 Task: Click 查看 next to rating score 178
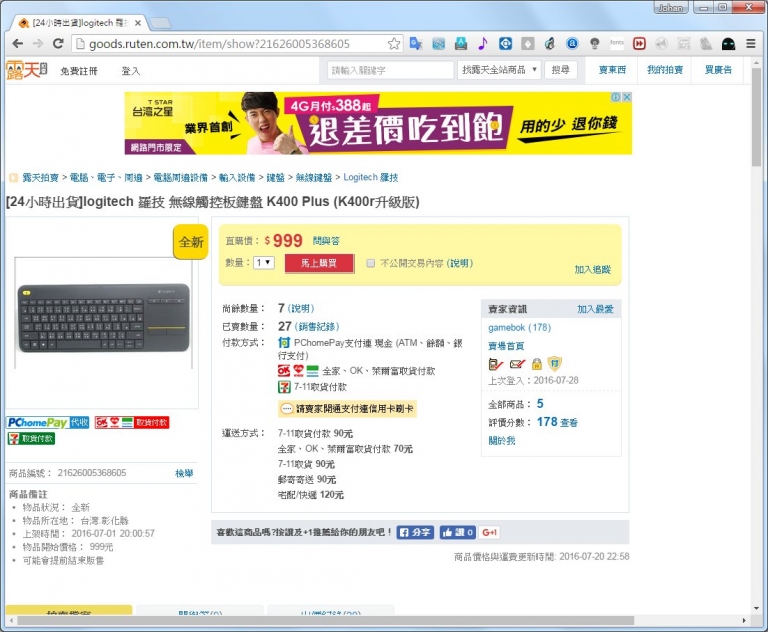click(x=569, y=422)
